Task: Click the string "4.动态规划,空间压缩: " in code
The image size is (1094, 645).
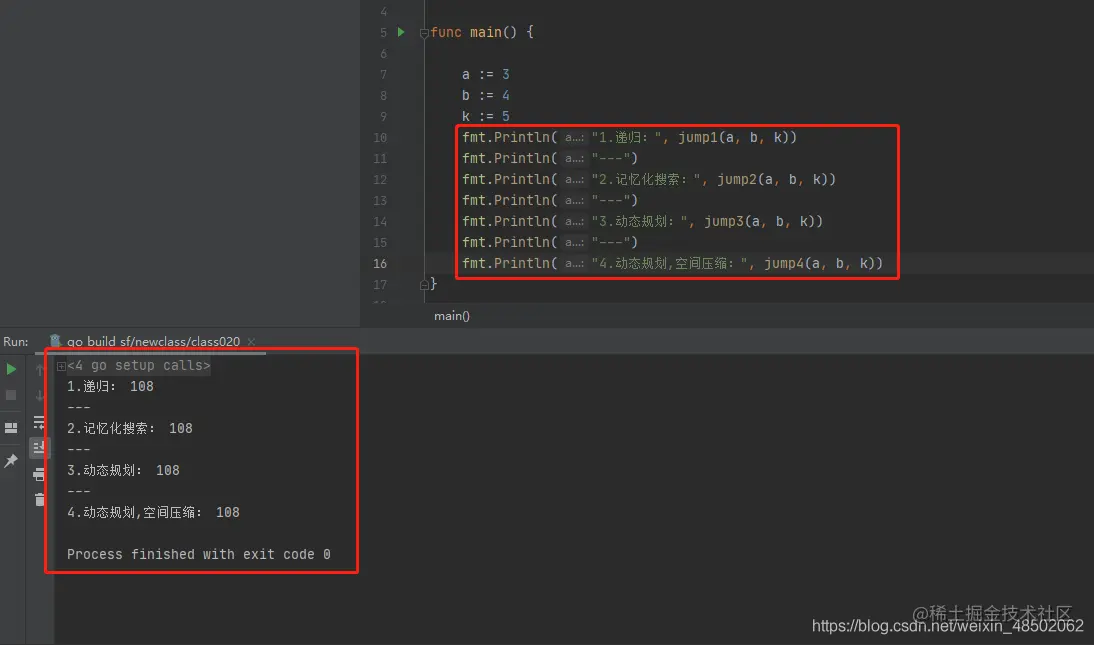Action: (x=669, y=263)
